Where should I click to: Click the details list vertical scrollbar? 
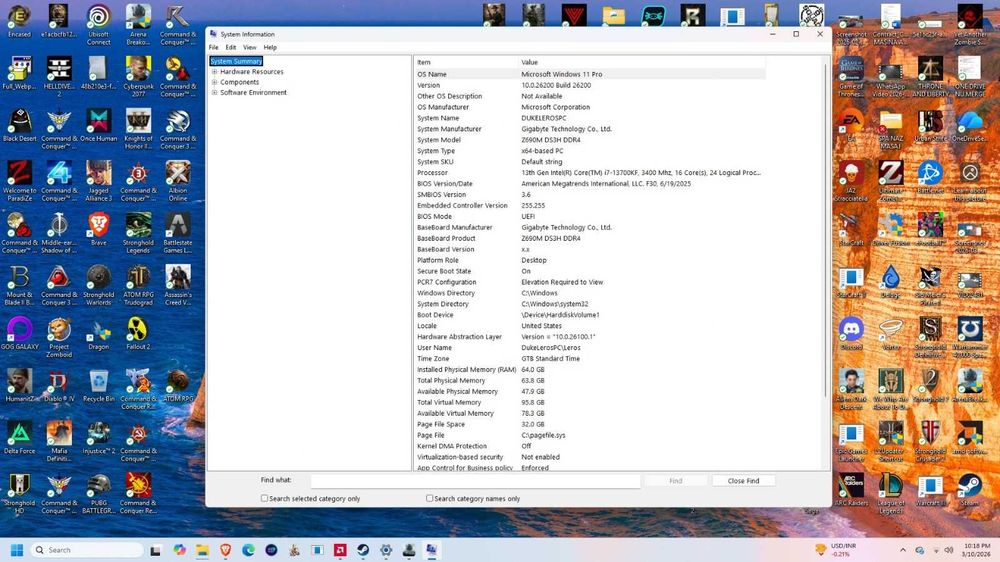pos(826,230)
